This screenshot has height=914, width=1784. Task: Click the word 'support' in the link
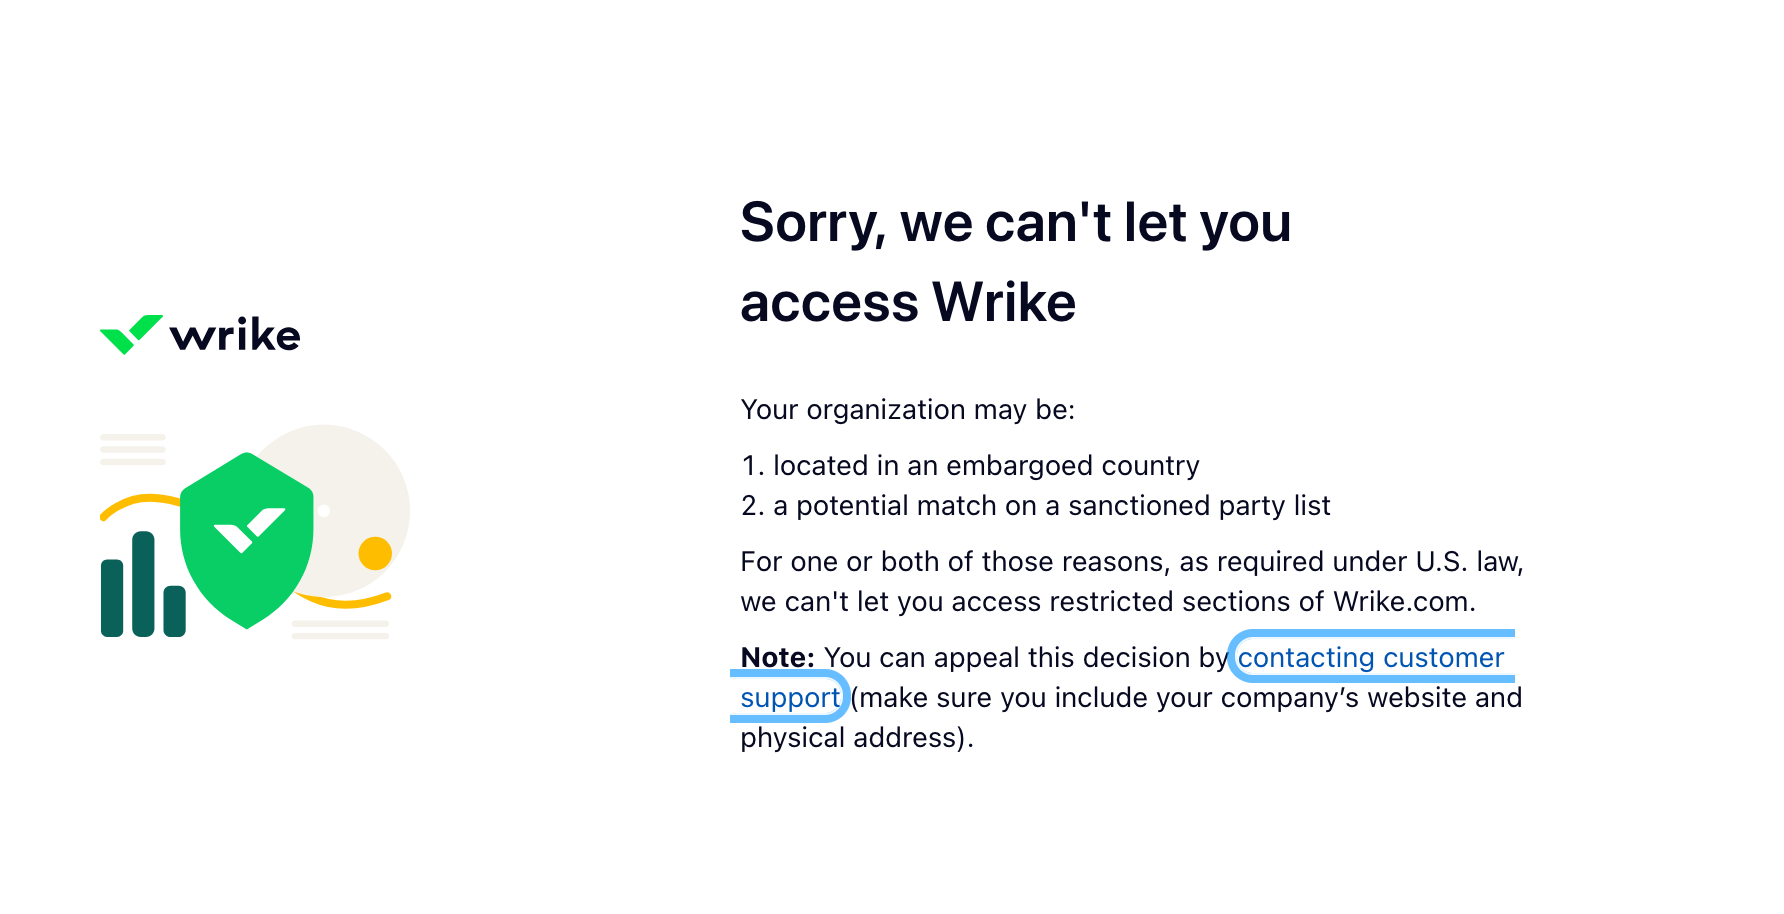790,697
